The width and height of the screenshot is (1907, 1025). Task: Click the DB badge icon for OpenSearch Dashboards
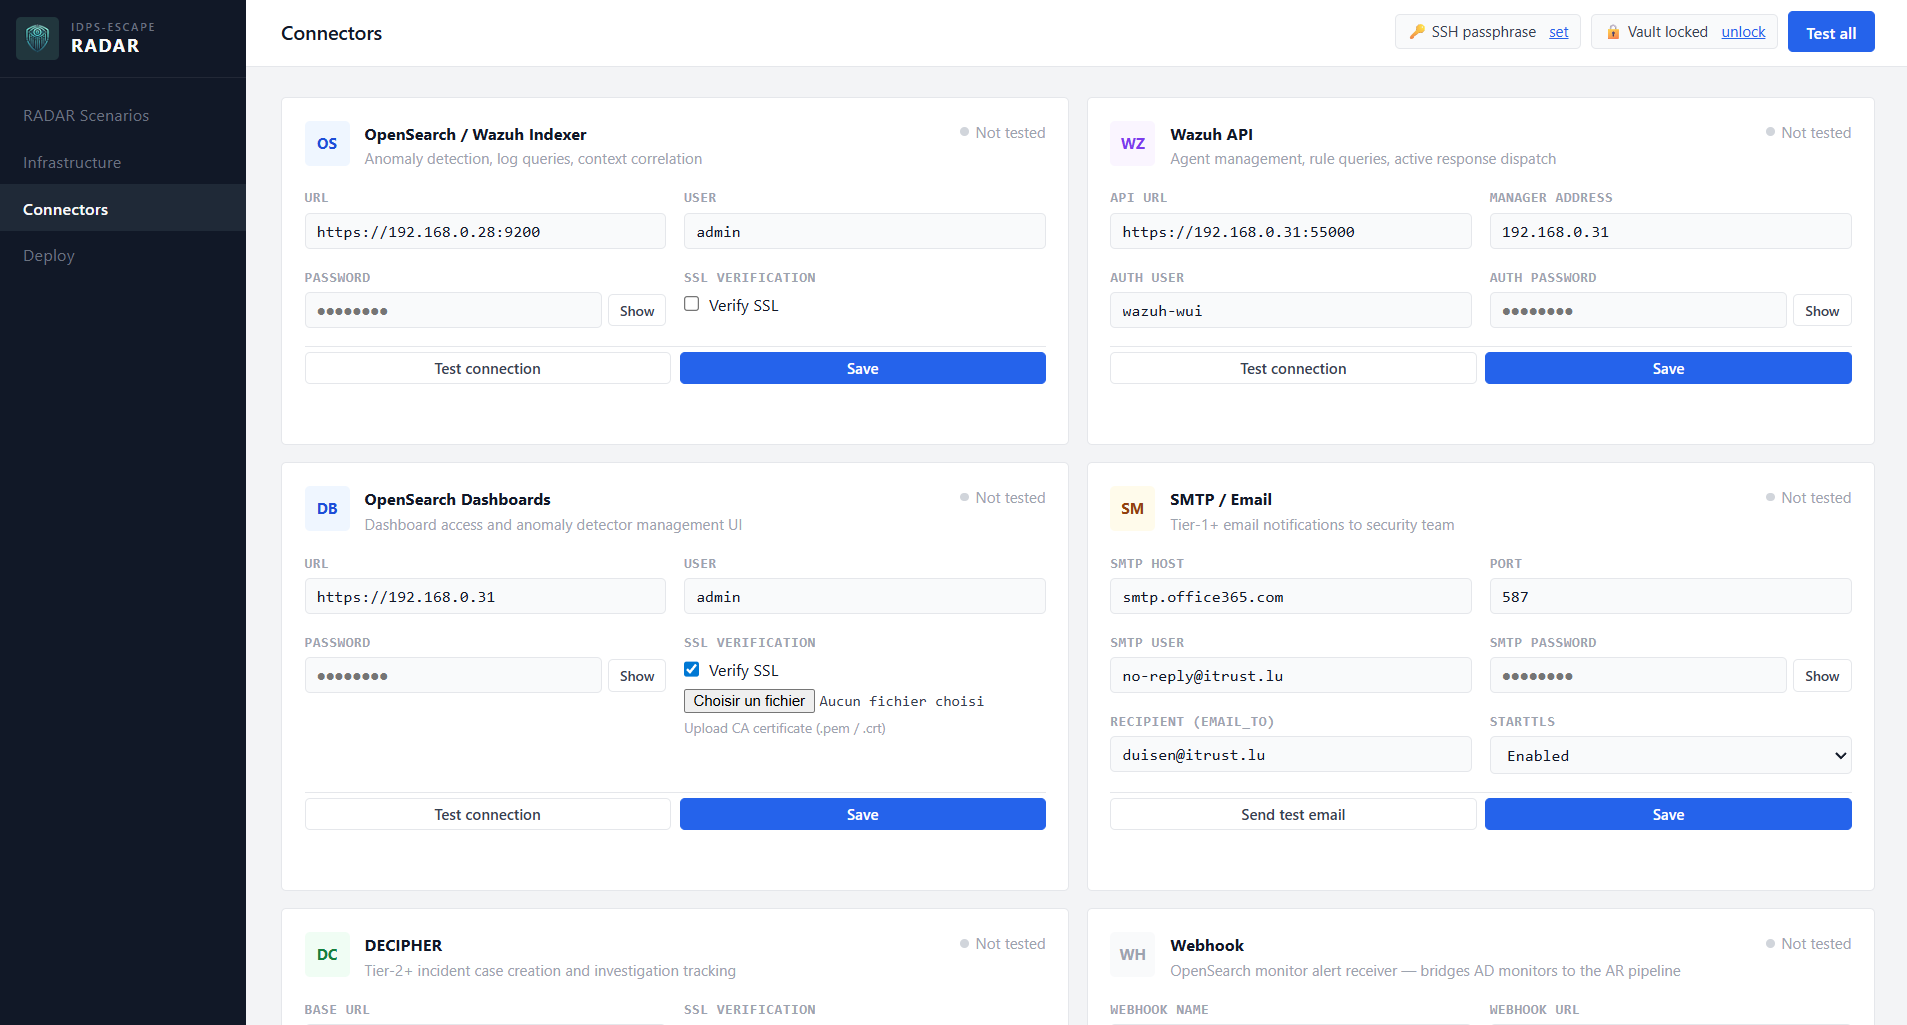pyautogui.click(x=327, y=508)
